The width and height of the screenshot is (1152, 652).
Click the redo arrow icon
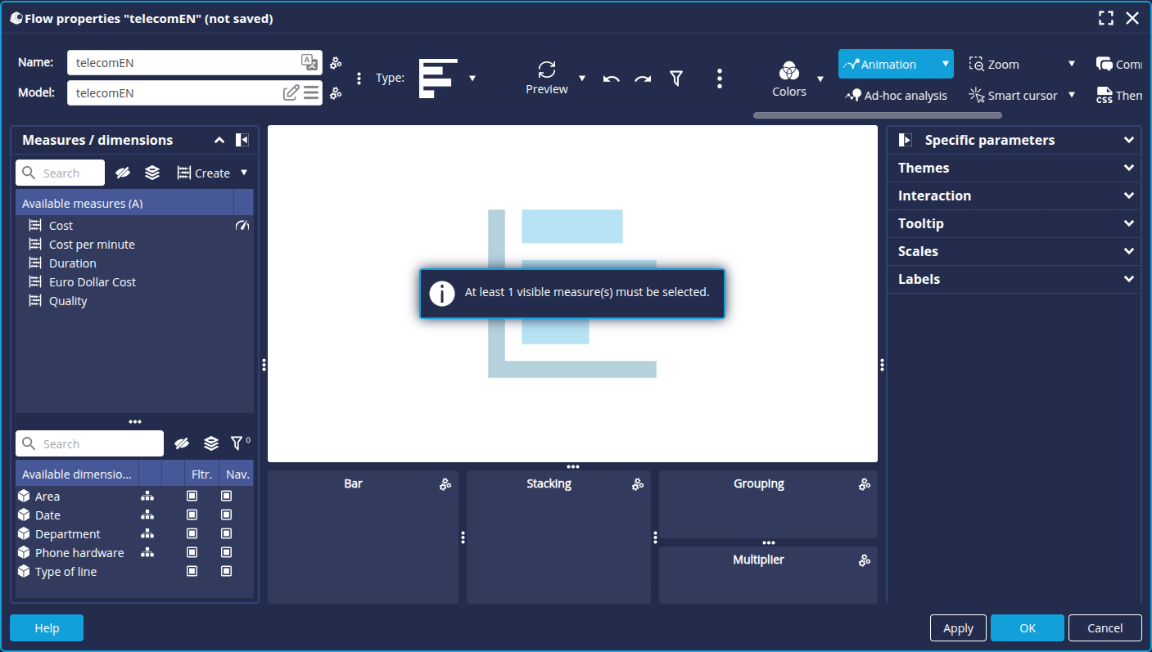coord(643,79)
